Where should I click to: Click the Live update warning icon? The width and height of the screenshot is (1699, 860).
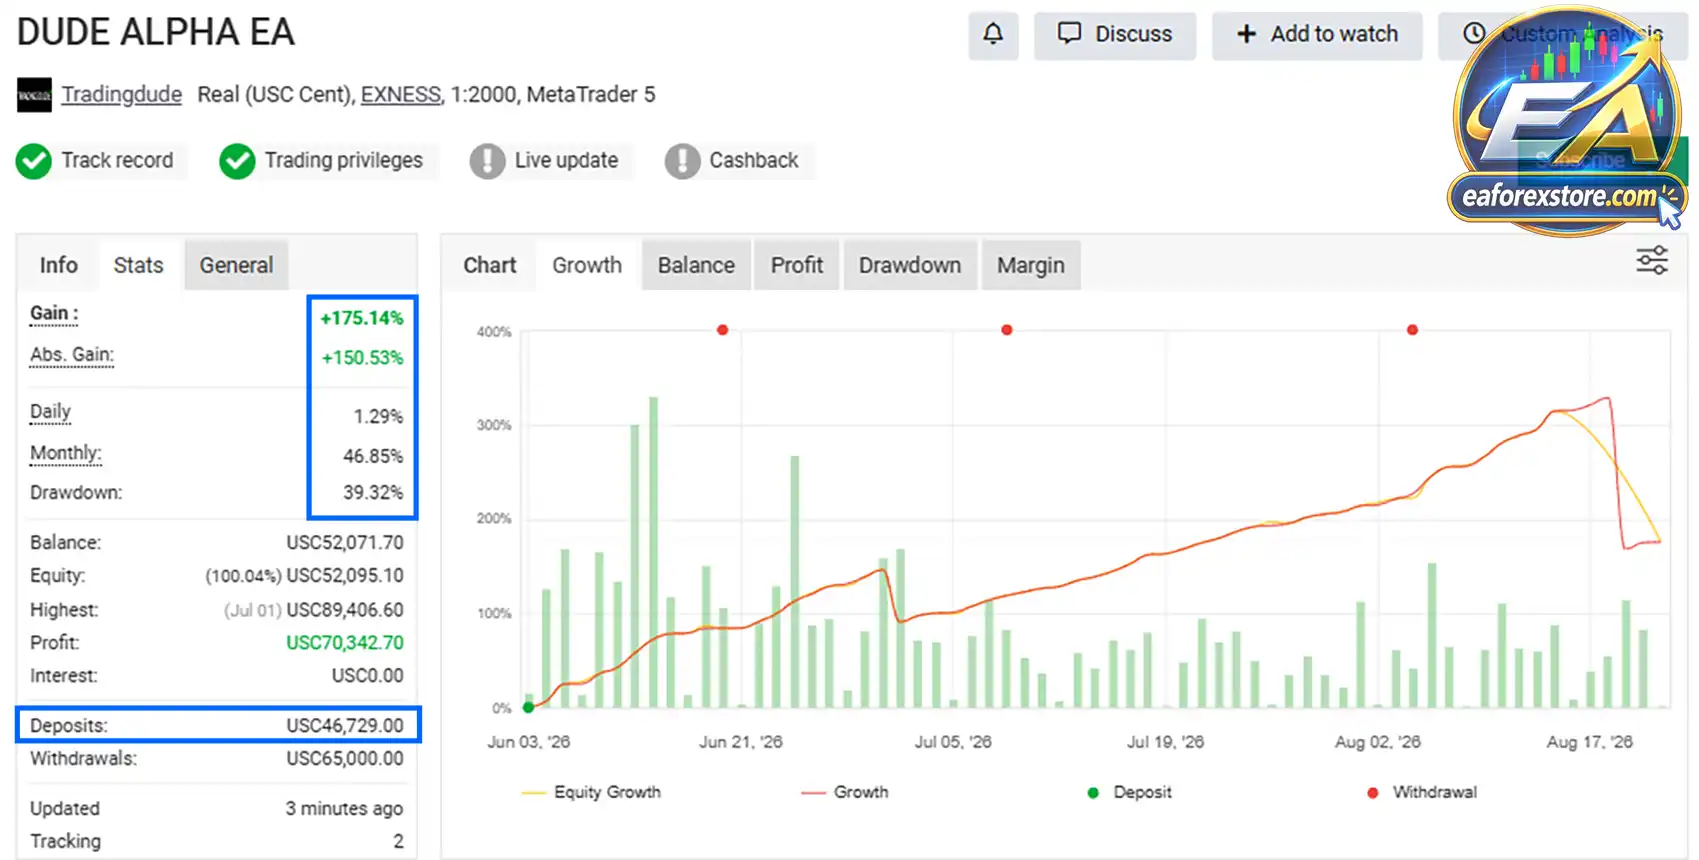pyautogui.click(x=487, y=161)
